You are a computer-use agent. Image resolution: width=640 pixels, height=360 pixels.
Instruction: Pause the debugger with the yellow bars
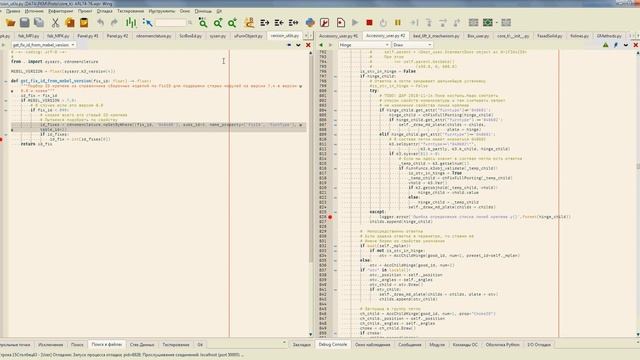(398, 22)
